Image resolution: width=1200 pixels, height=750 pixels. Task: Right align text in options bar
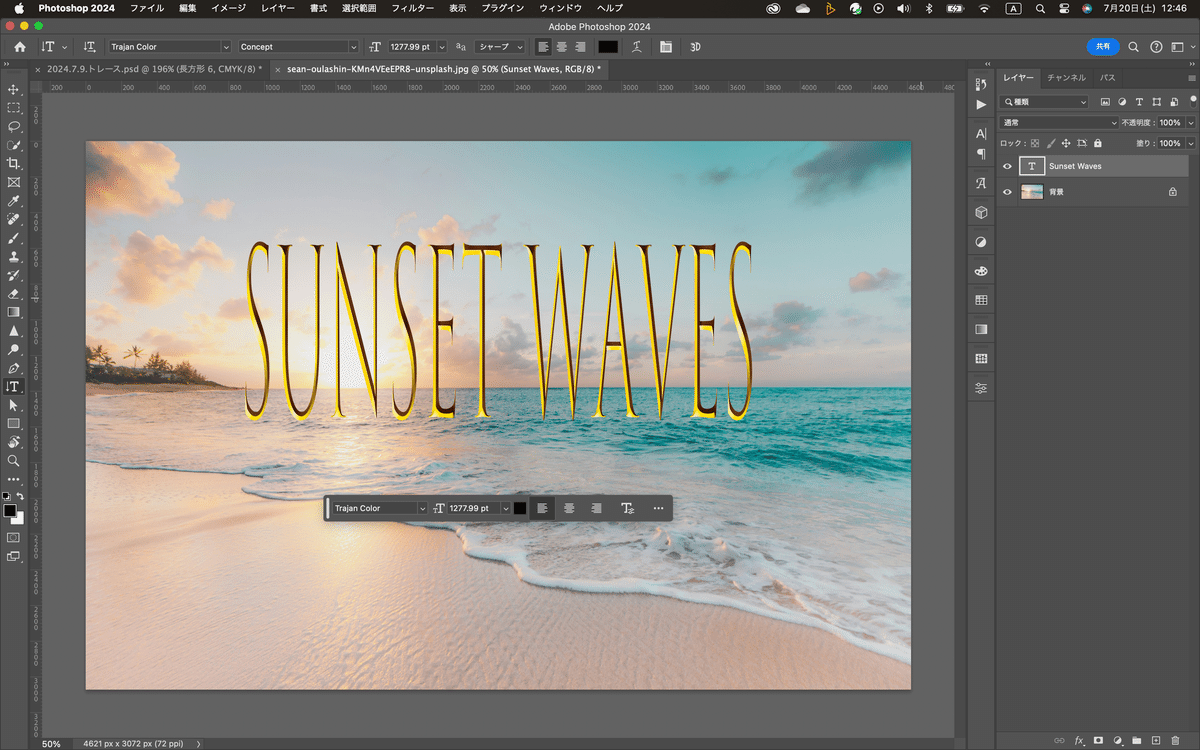[x=579, y=46]
